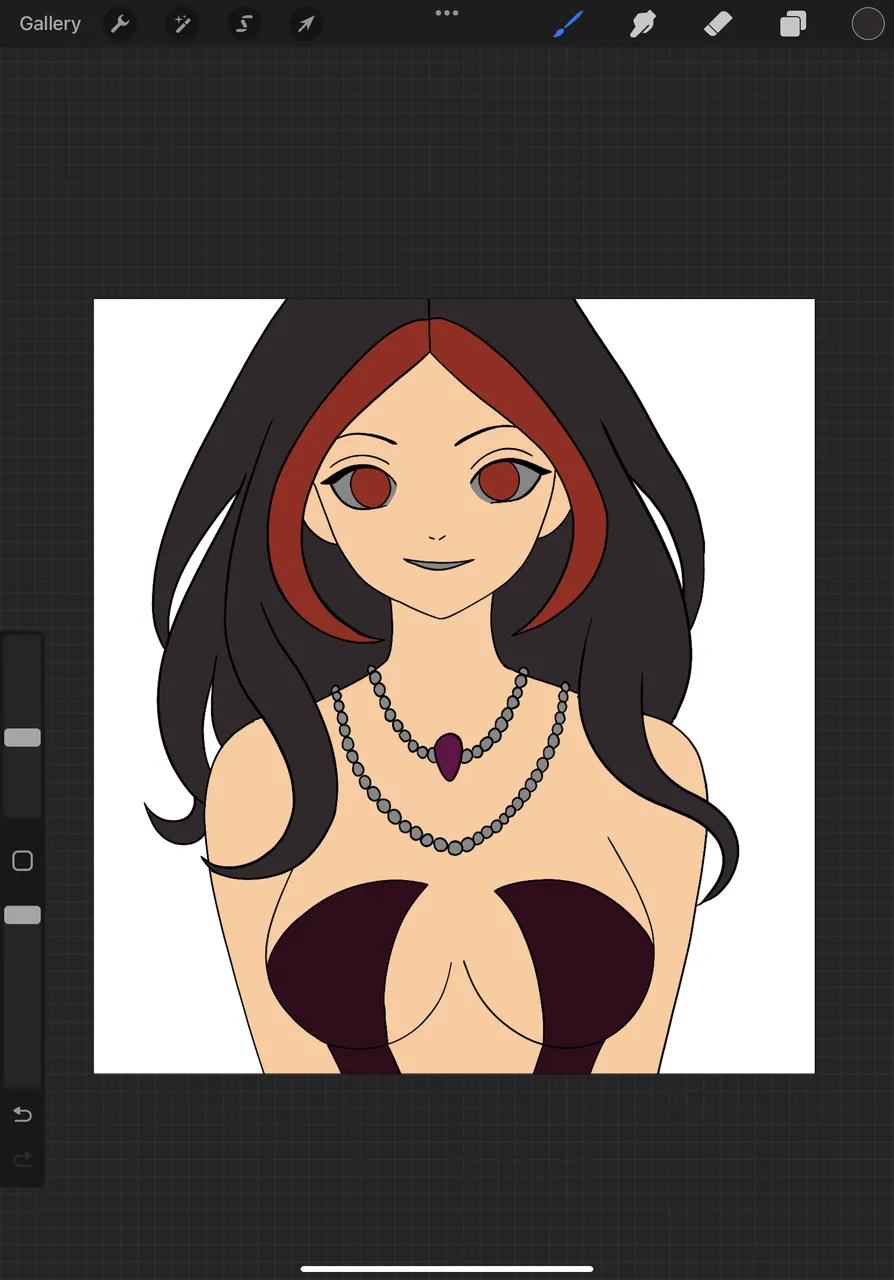Open the Gallery
894x1280 pixels.
tap(50, 24)
